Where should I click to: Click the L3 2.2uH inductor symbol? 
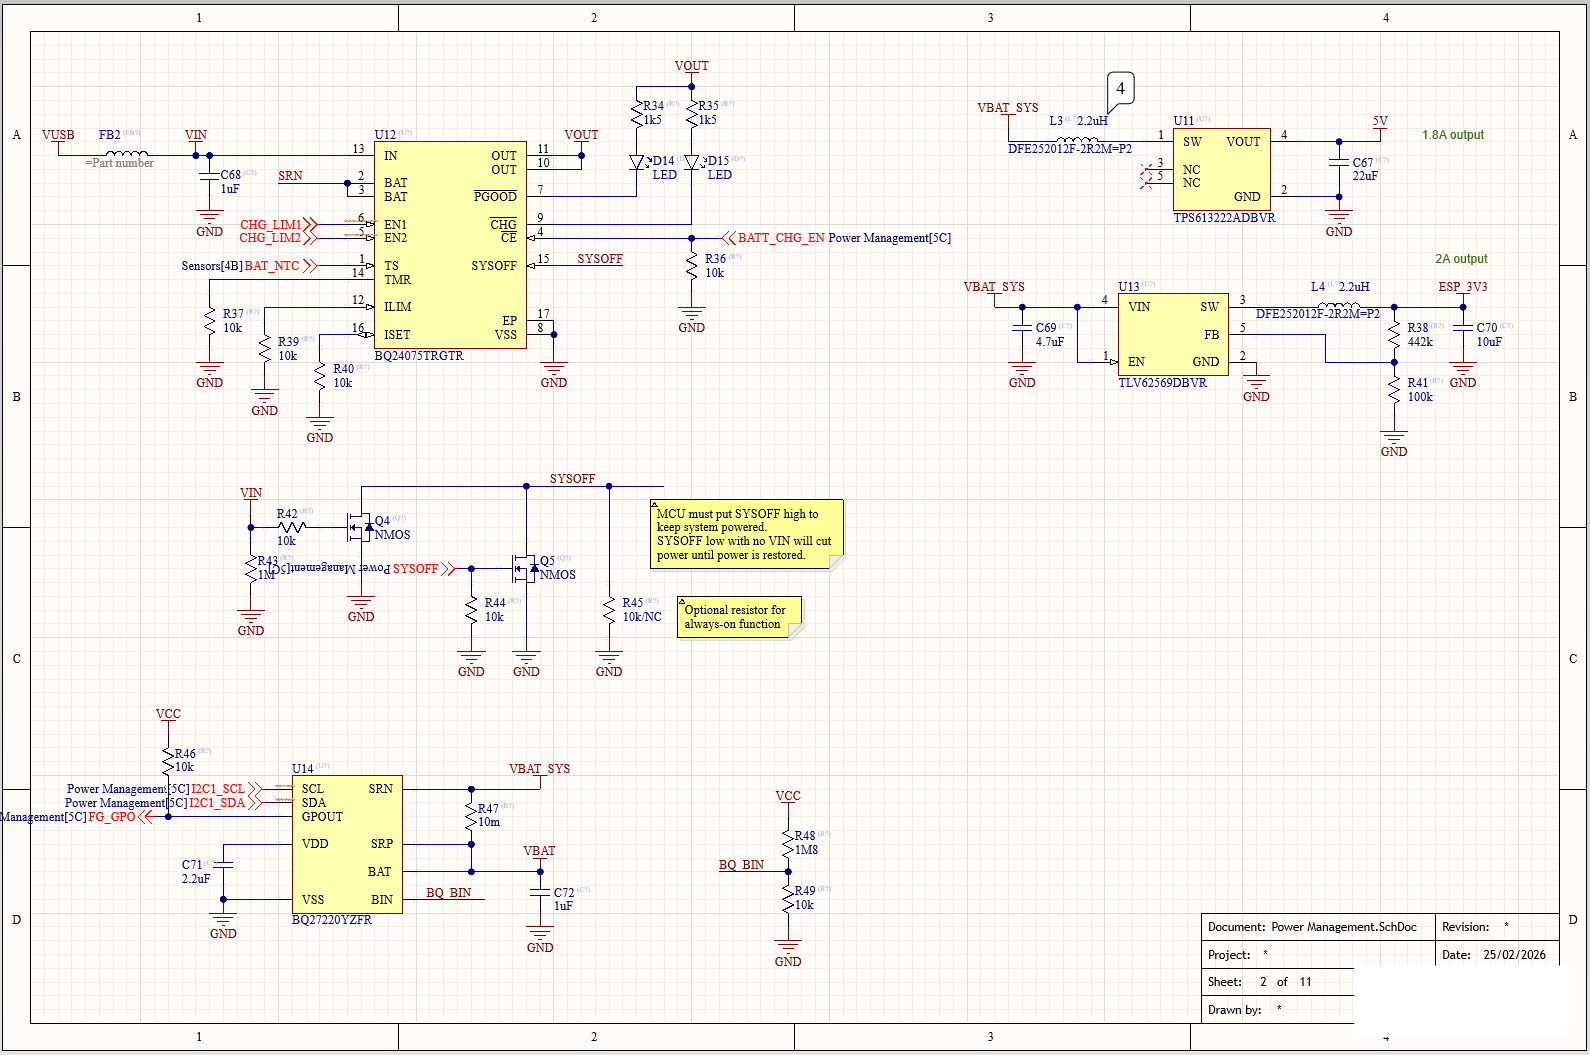1077,139
